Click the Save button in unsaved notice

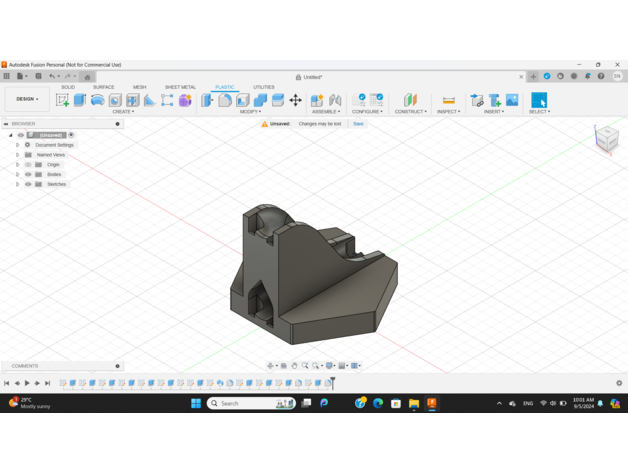pyautogui.click(x=358, y=124)
